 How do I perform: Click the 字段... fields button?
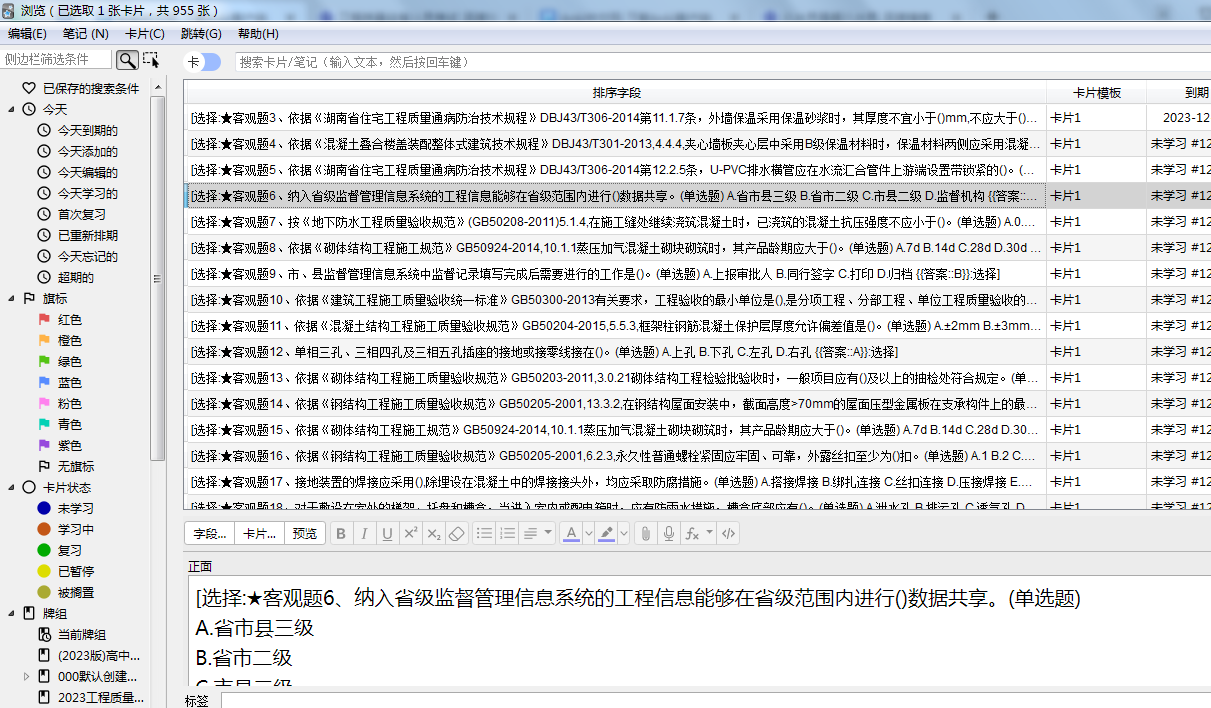(210, 534)
